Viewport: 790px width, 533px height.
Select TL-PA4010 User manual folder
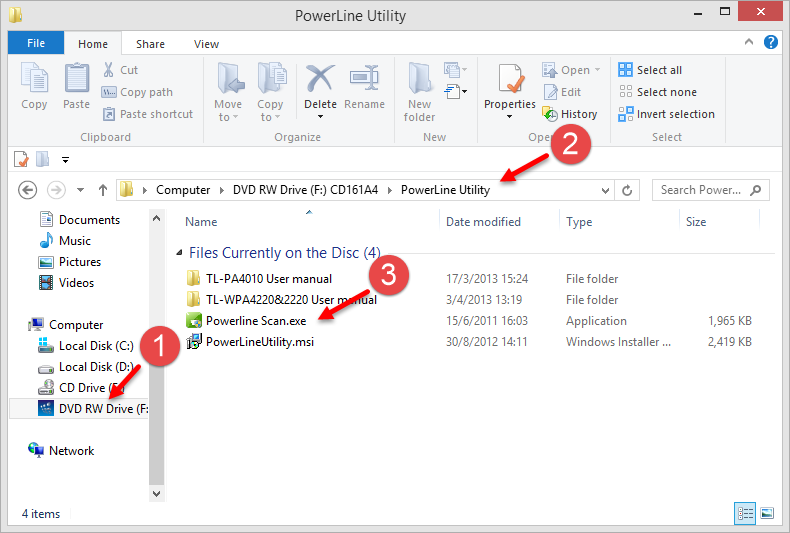tap(259, 279)
